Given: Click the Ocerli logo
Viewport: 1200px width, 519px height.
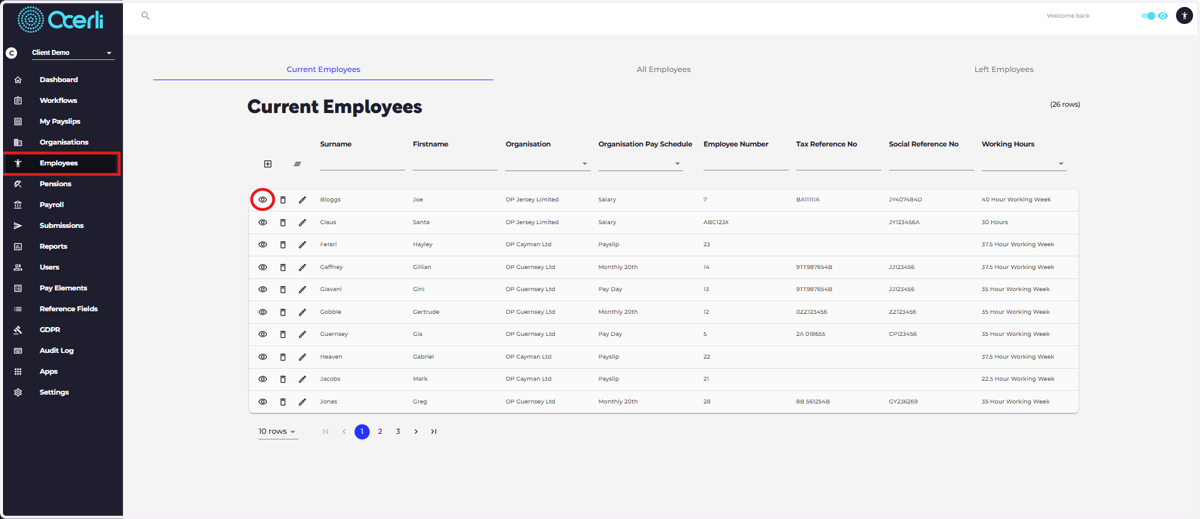Looking at the screenshot, I should click(59, 20).
